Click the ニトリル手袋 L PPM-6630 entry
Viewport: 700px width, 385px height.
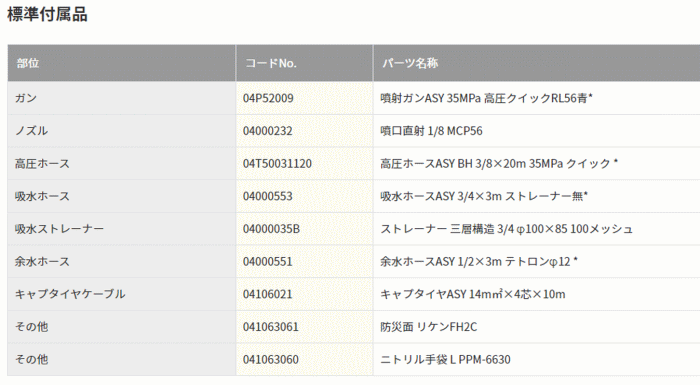(x=445, y=359)
